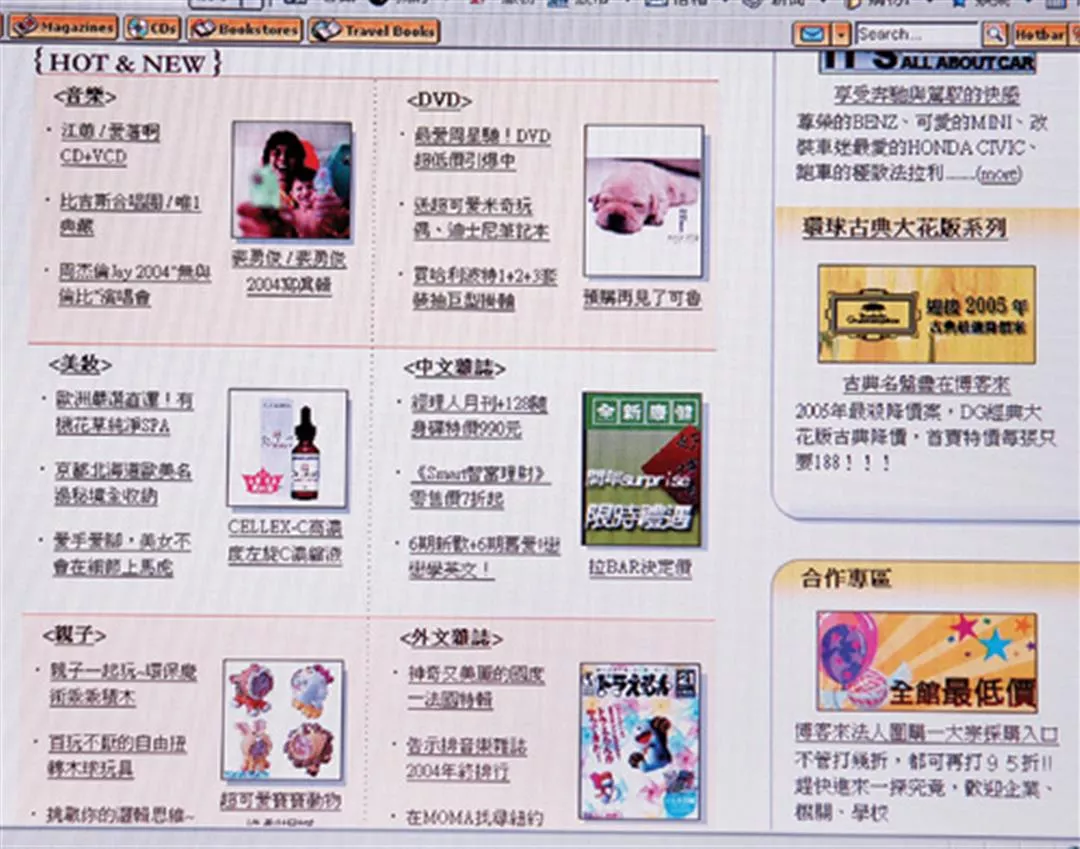The width and height of the screenshot is (1080, 849).
Task: Expand the dropdown arrow beside the mail icon
Action: (x=842, y=34)
